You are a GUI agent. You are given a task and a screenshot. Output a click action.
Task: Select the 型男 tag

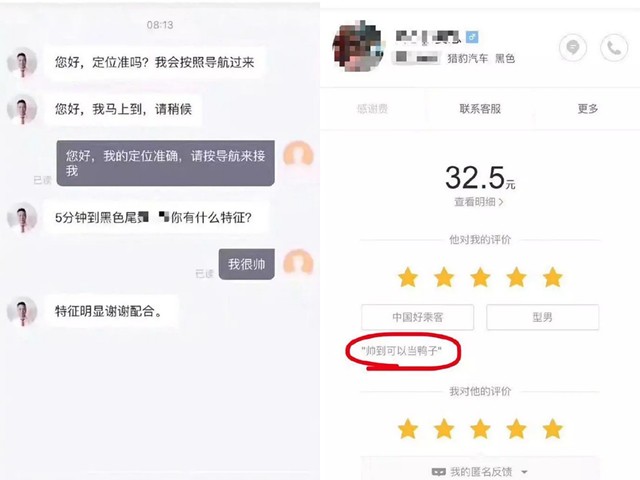[x=542, y=317]
